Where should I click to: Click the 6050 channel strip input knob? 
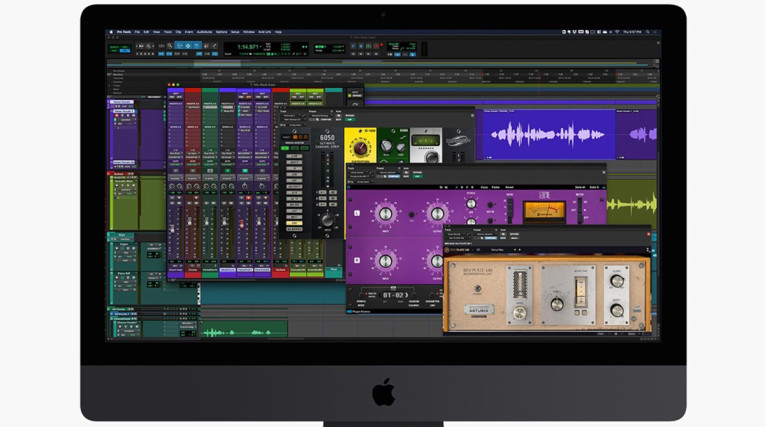coord(327,220)
